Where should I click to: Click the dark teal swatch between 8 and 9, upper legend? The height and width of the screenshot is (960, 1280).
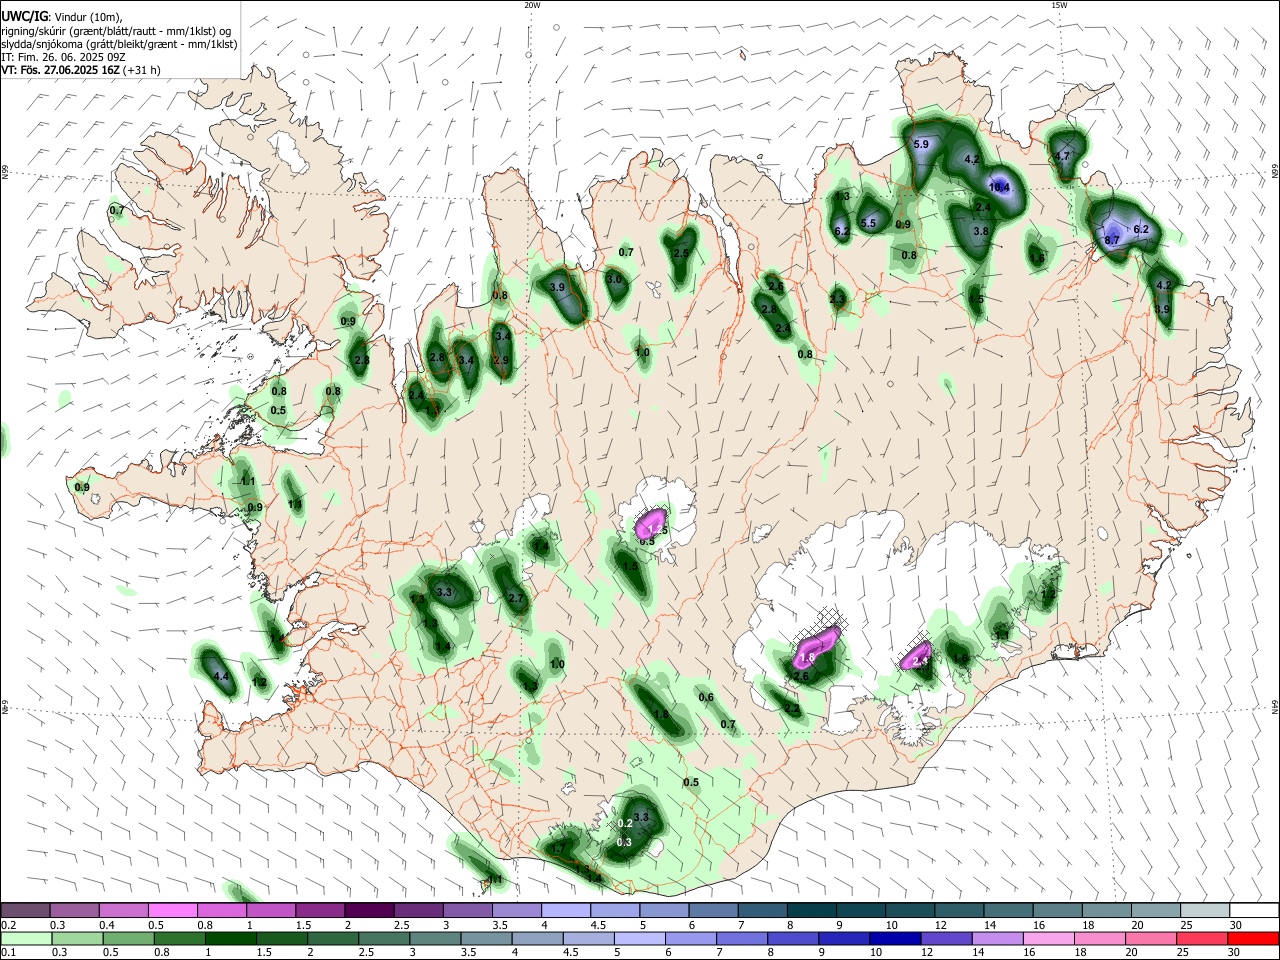[811, 910]
